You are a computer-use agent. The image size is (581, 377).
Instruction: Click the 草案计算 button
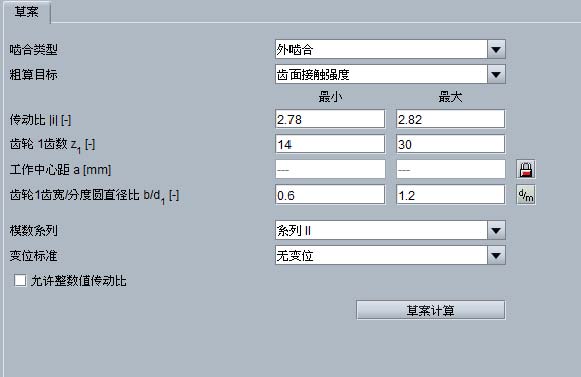tap(431, 310)
